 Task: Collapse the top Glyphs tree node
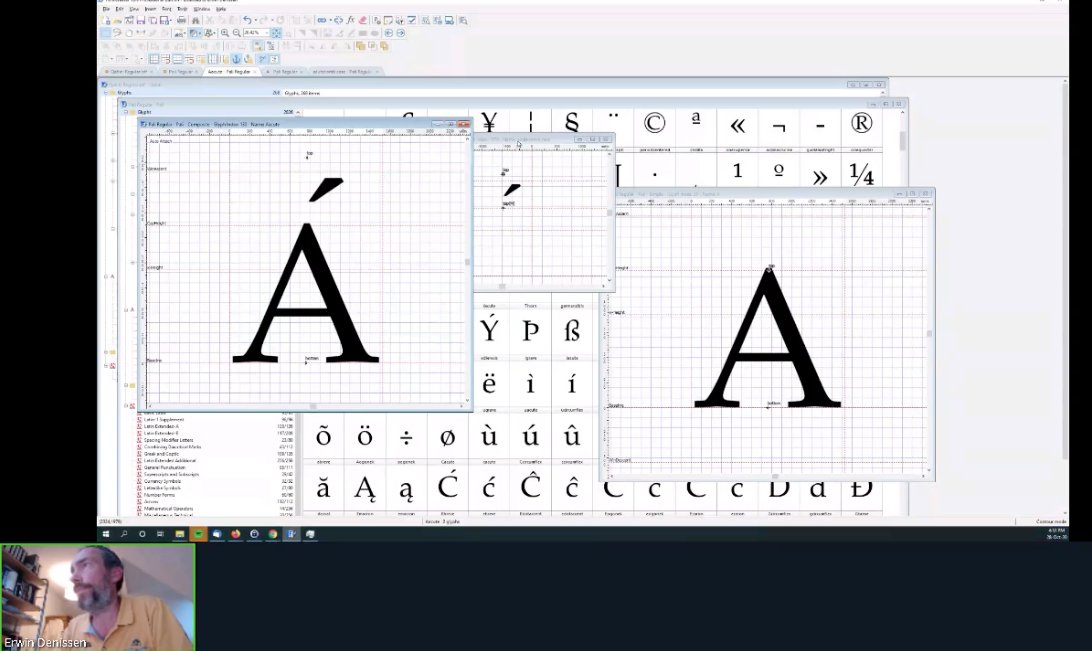(106, 93)
